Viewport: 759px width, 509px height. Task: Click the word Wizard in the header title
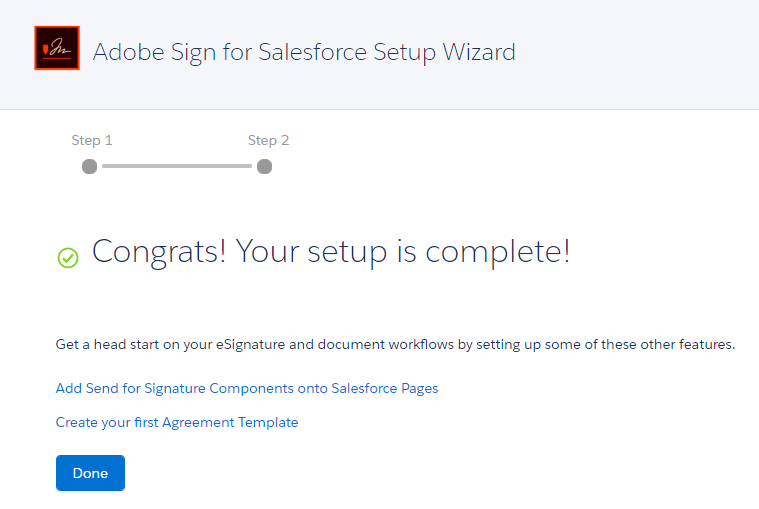(479, 52)
